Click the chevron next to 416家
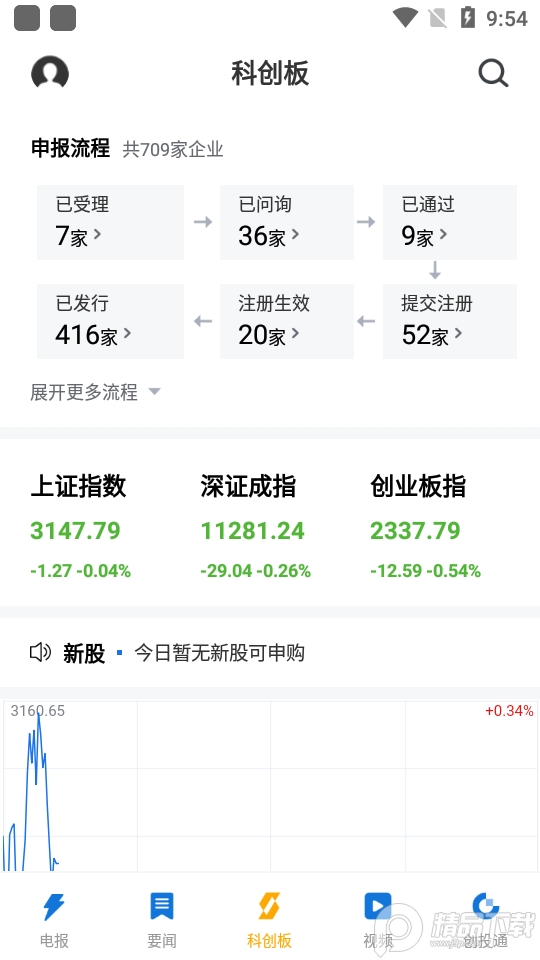The image size is (540, 960). pos(127,334)
